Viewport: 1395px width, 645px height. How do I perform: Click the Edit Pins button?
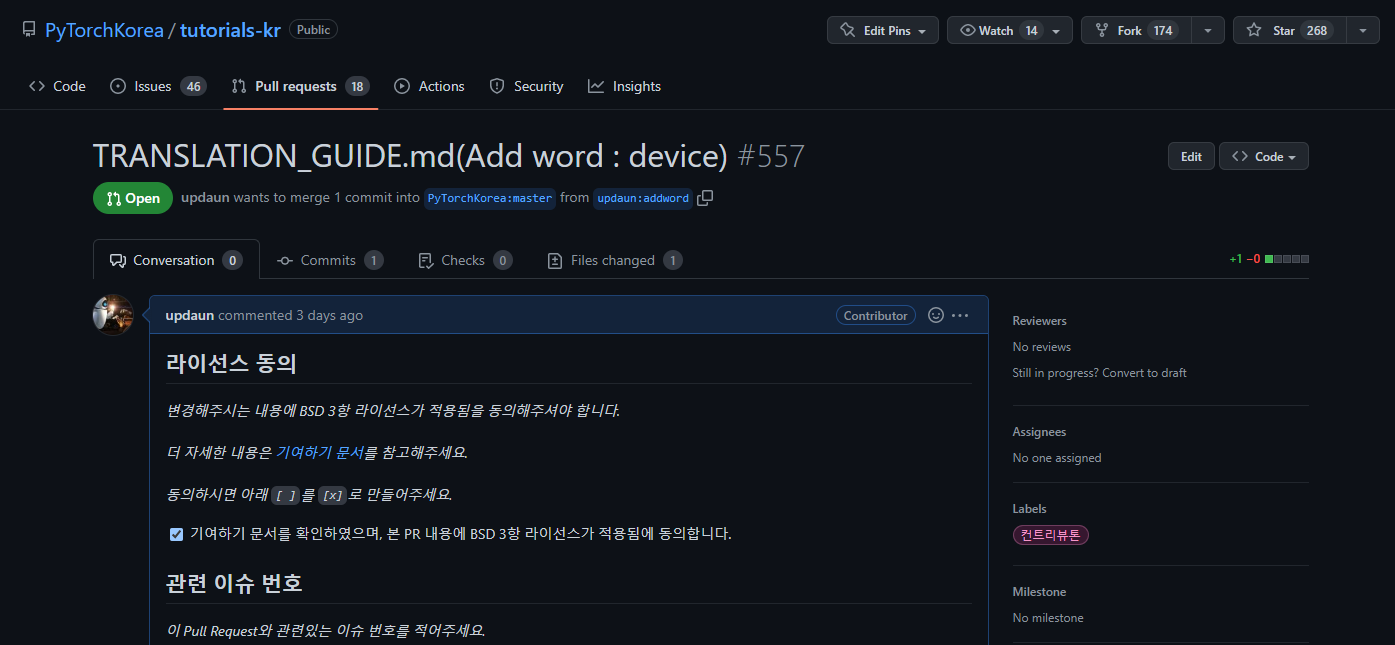click(x=883, y=31)
